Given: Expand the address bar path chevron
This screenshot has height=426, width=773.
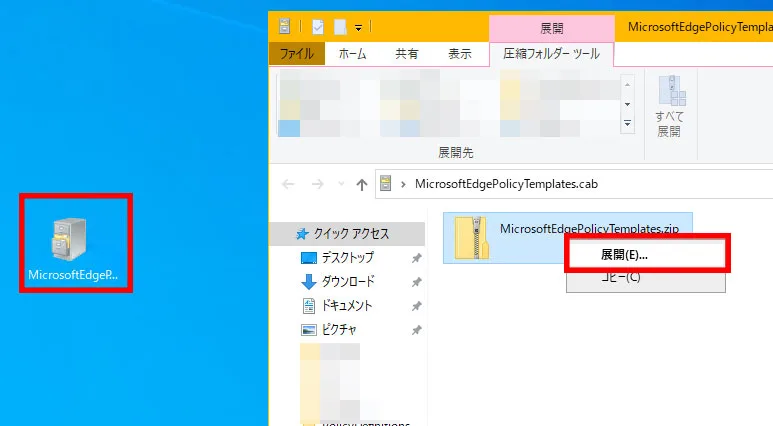Looking at the screenshot, I should tap(403, 184).
